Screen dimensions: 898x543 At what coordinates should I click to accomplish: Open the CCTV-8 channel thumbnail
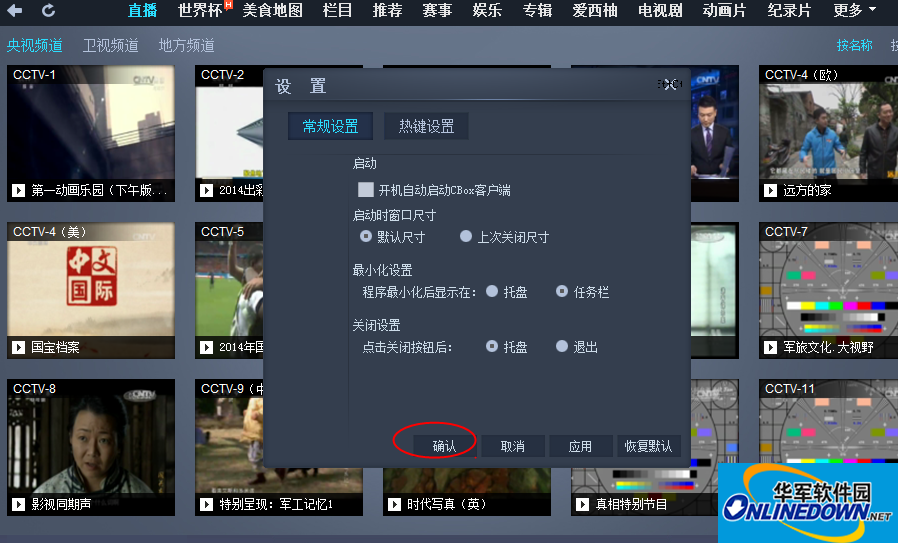pyautogui.click(x=91, y=442)
